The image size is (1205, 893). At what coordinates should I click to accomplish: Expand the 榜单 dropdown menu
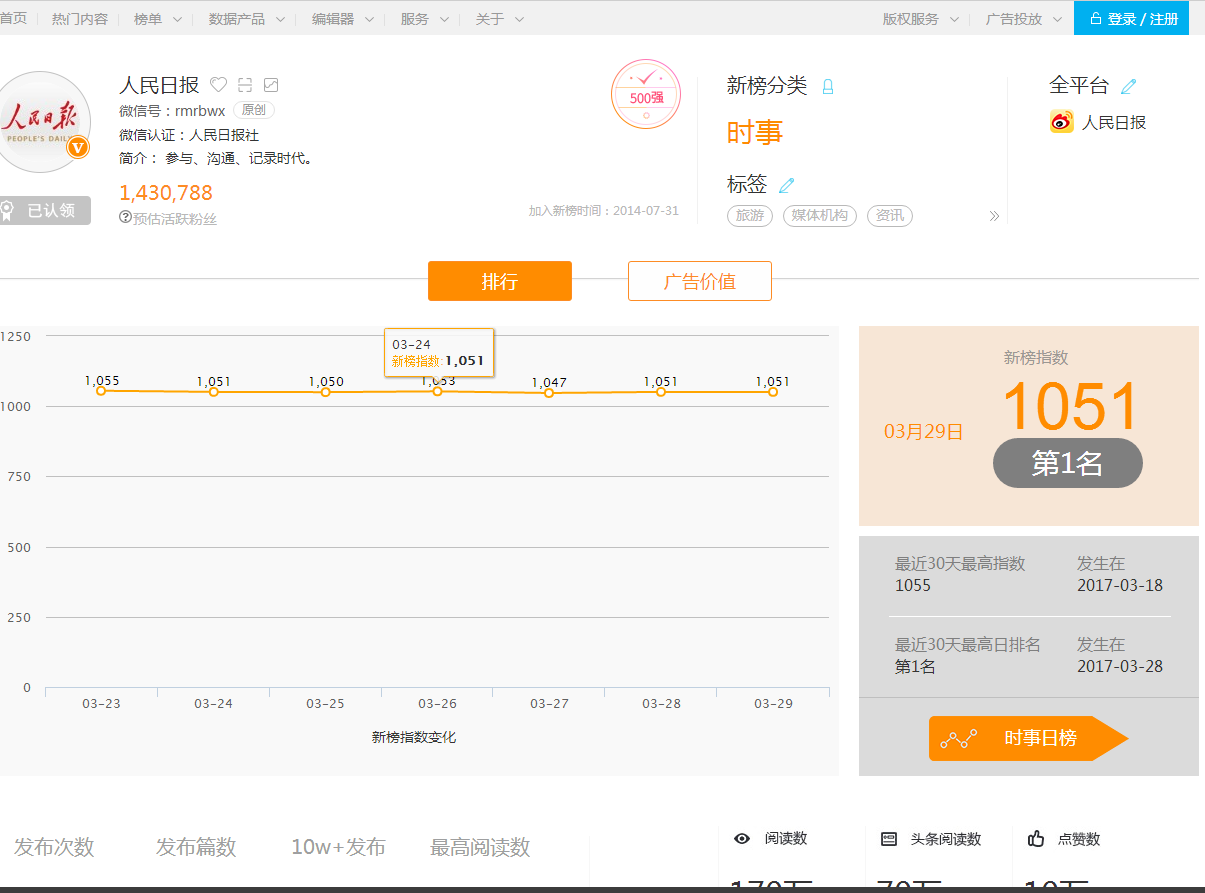point(158,19)
